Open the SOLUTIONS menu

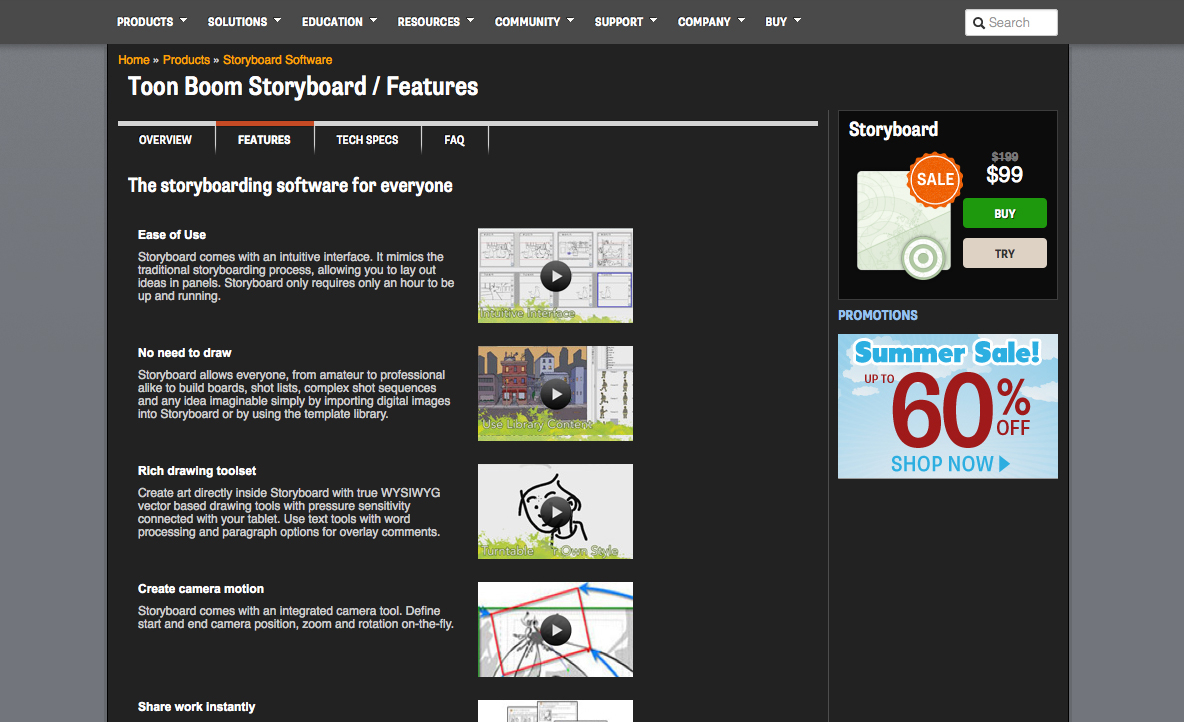(x=237, y=22)
